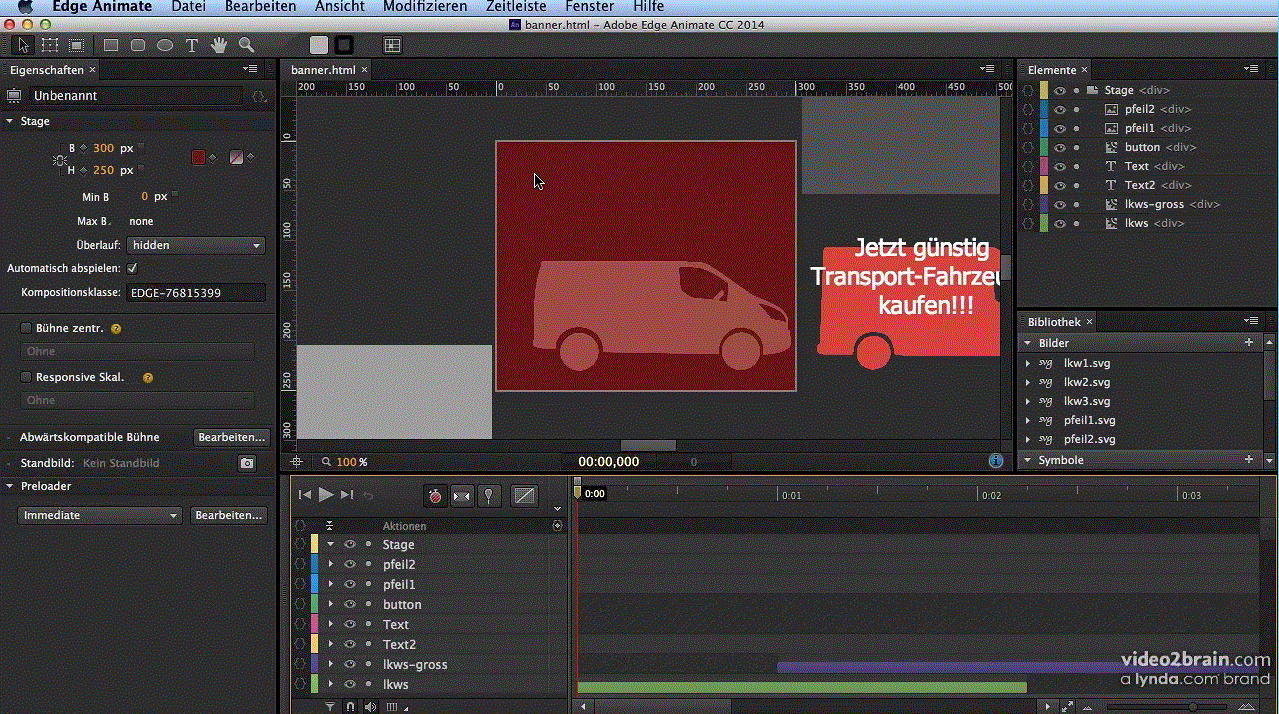This screenshot has width=1279, height=714.
Task: Jump to timeline end button
Action: [x=347, y=495]
